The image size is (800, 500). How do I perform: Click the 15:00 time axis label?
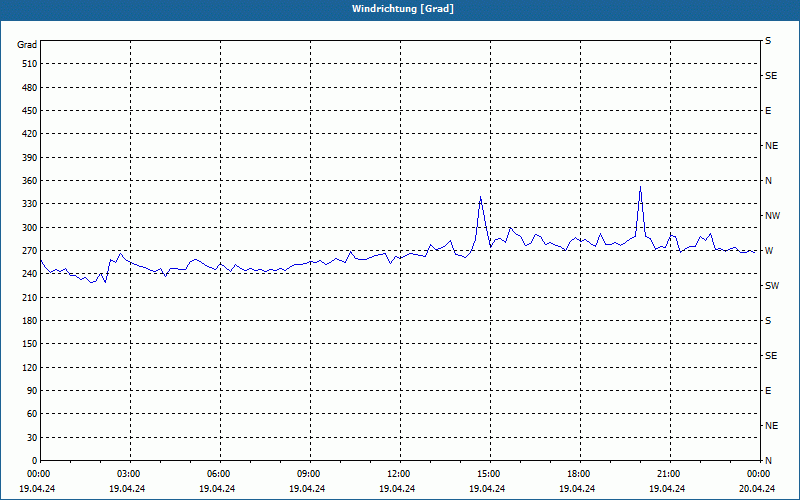[x=489, y=474]
